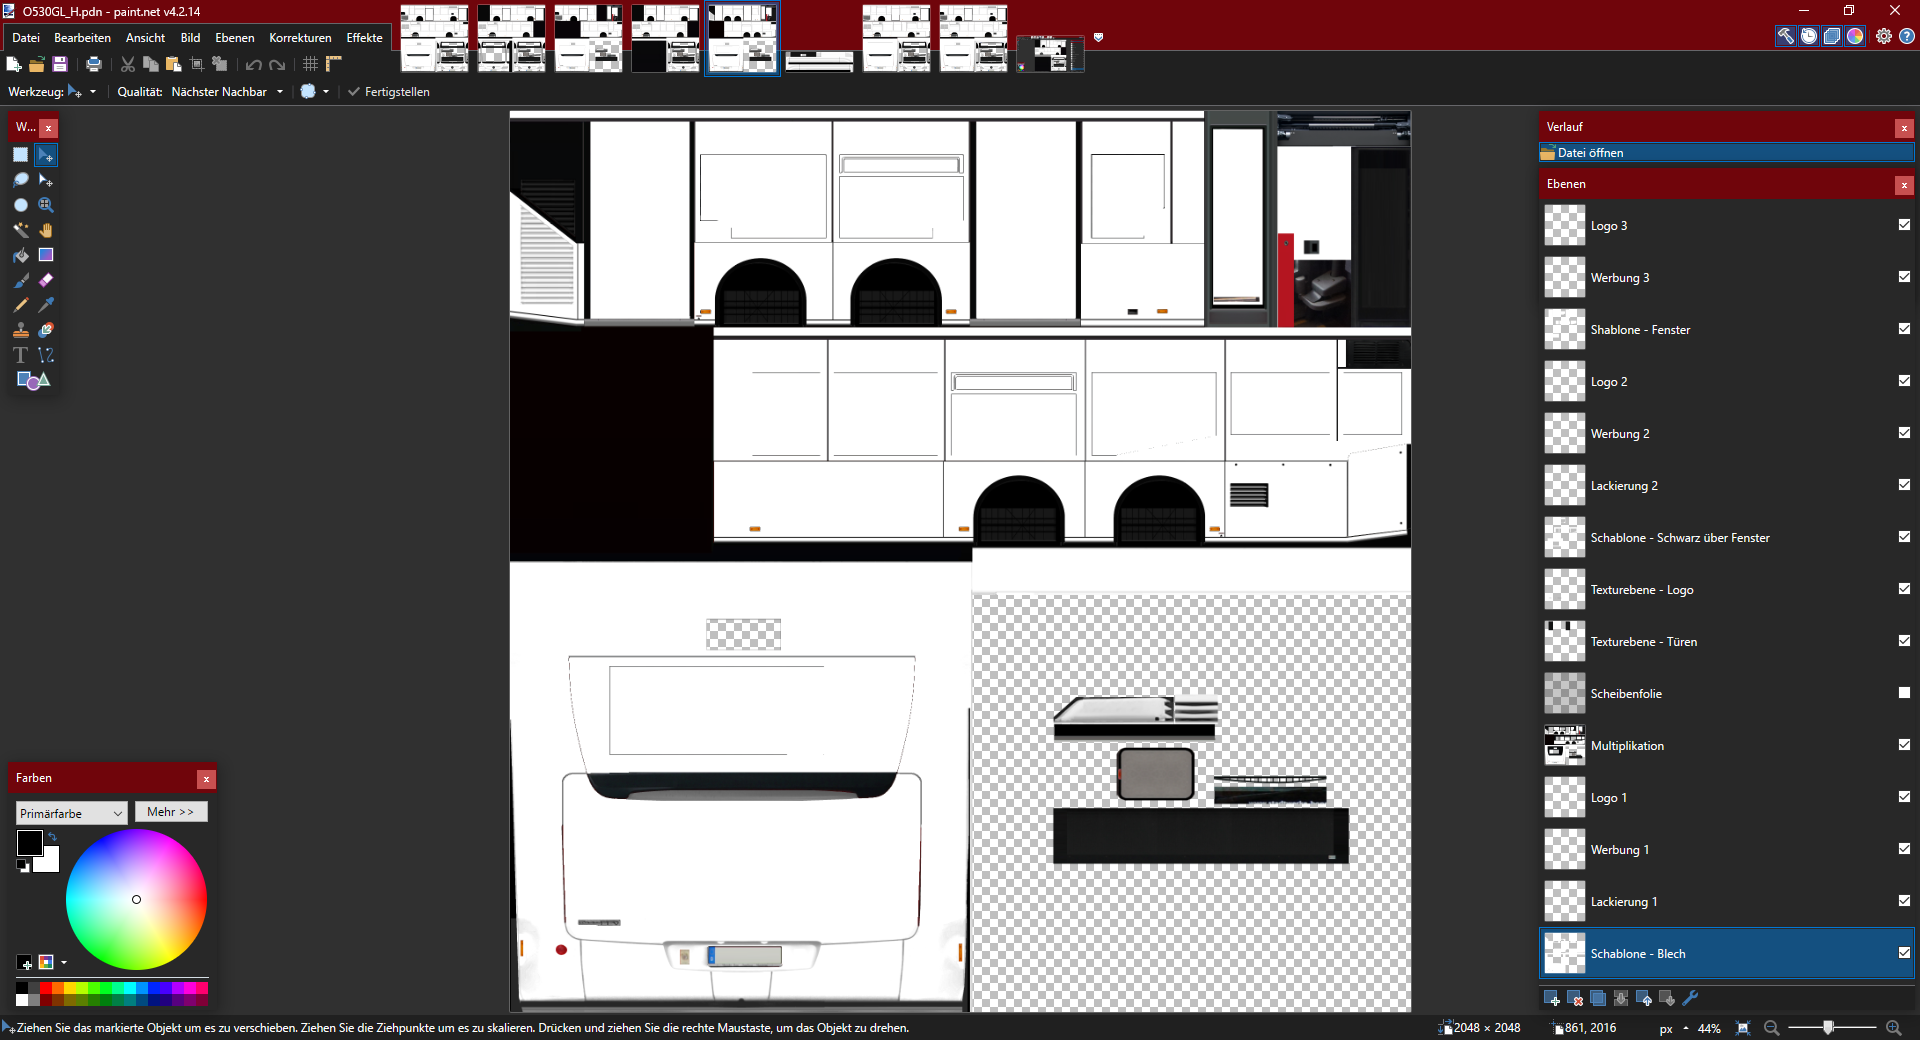Activate the Text tool

(20, 355)
